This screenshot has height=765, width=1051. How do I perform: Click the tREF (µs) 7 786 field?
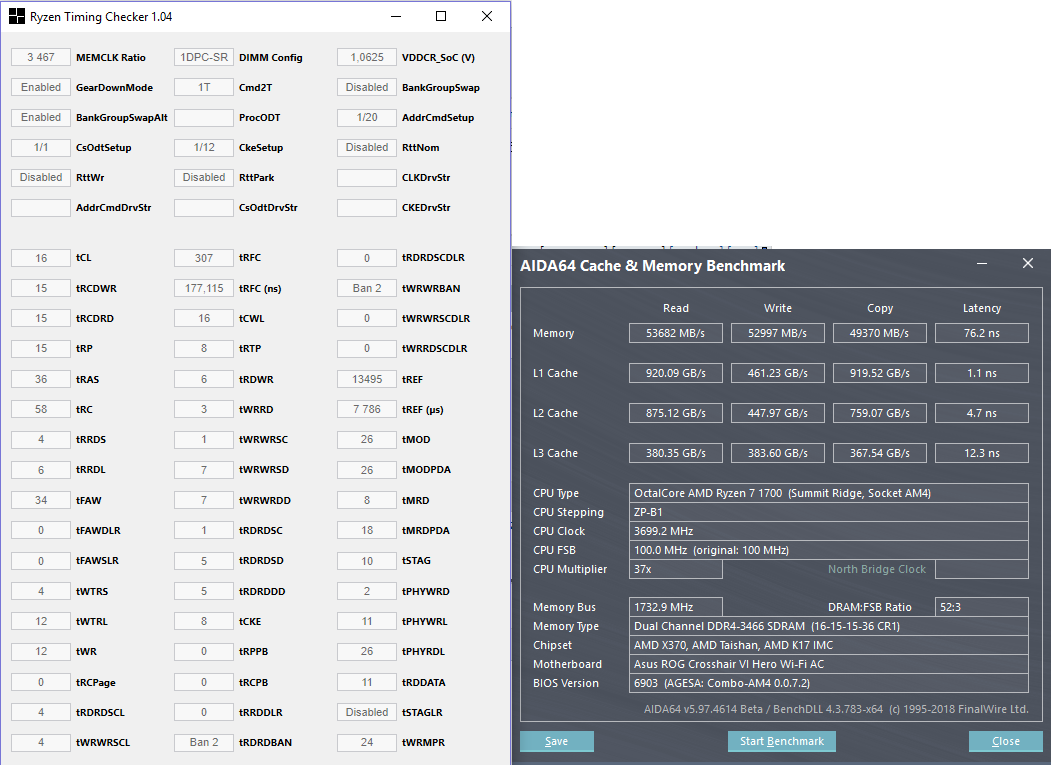pyautogui.click(x=367, y=409)
